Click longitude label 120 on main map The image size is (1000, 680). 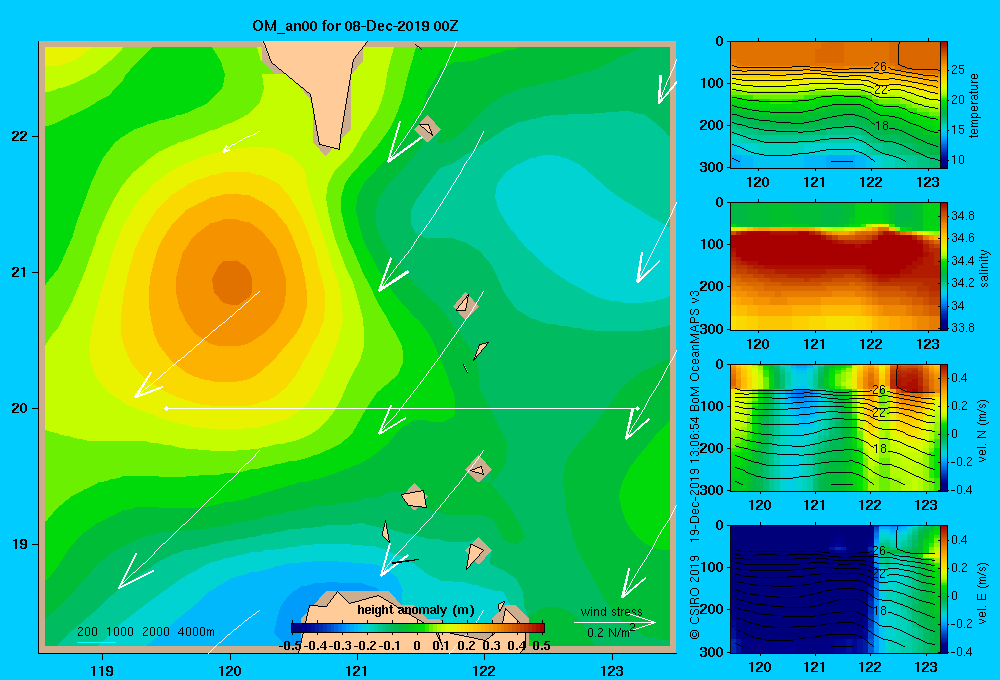pyautogui.click(x=230, y=670)
